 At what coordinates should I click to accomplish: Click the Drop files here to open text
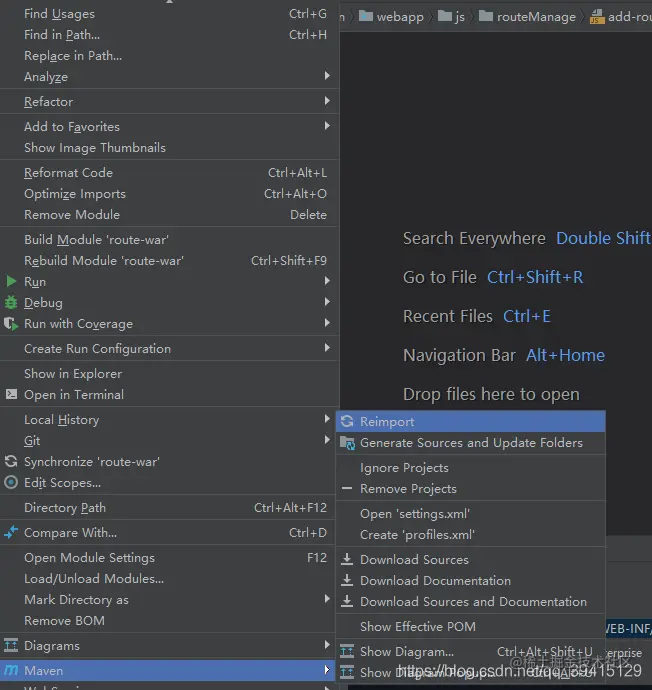click(x=491, y=394)
